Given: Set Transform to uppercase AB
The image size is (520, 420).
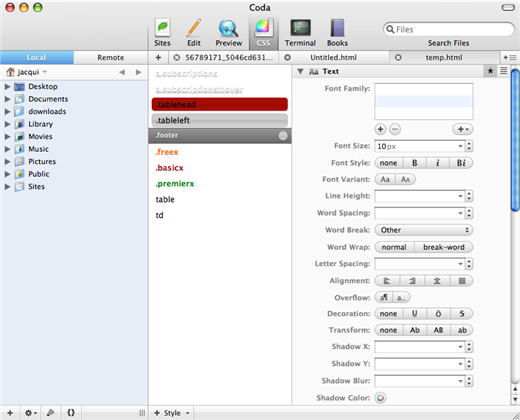Looking at the screenshot, I should [x=438, y=330].
